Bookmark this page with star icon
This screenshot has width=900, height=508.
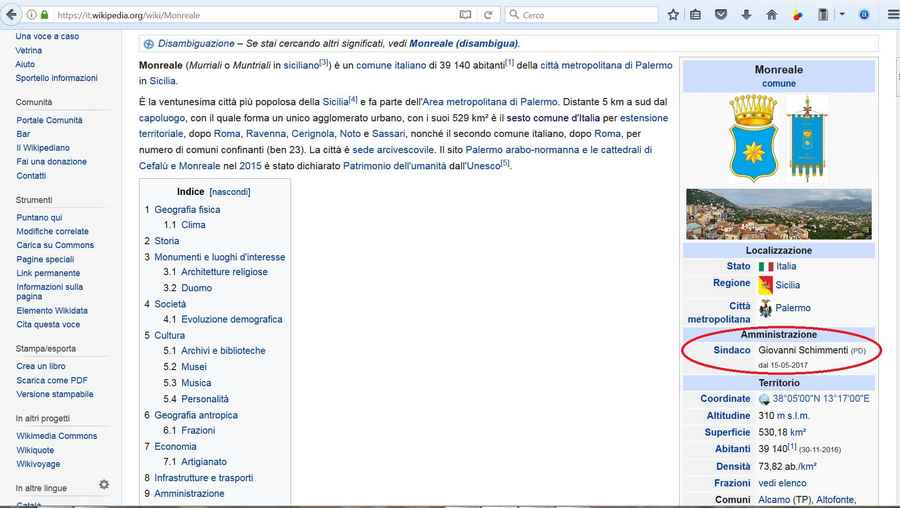pyautogui.click(x=673, y=15)
